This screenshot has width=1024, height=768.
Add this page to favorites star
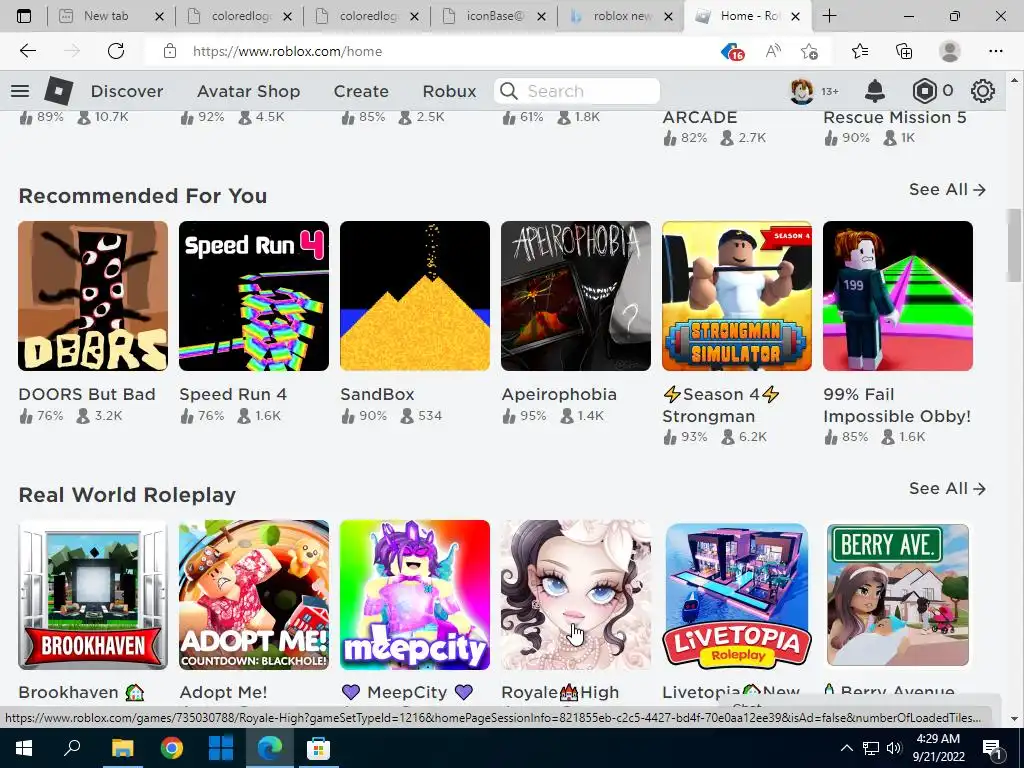tap(810, 51)
